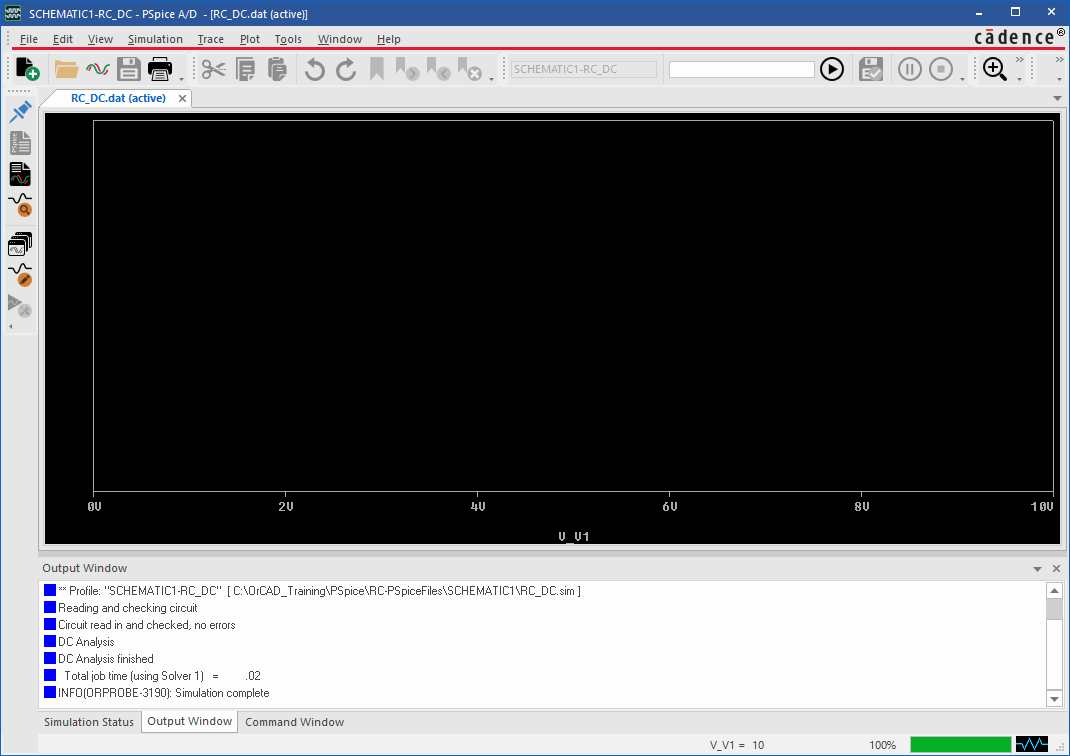The width and height of the screenshot is (1070, 756).
Task: Switch to Simulation Status tab
Action: pyautogui.click(x=89, y=722)
